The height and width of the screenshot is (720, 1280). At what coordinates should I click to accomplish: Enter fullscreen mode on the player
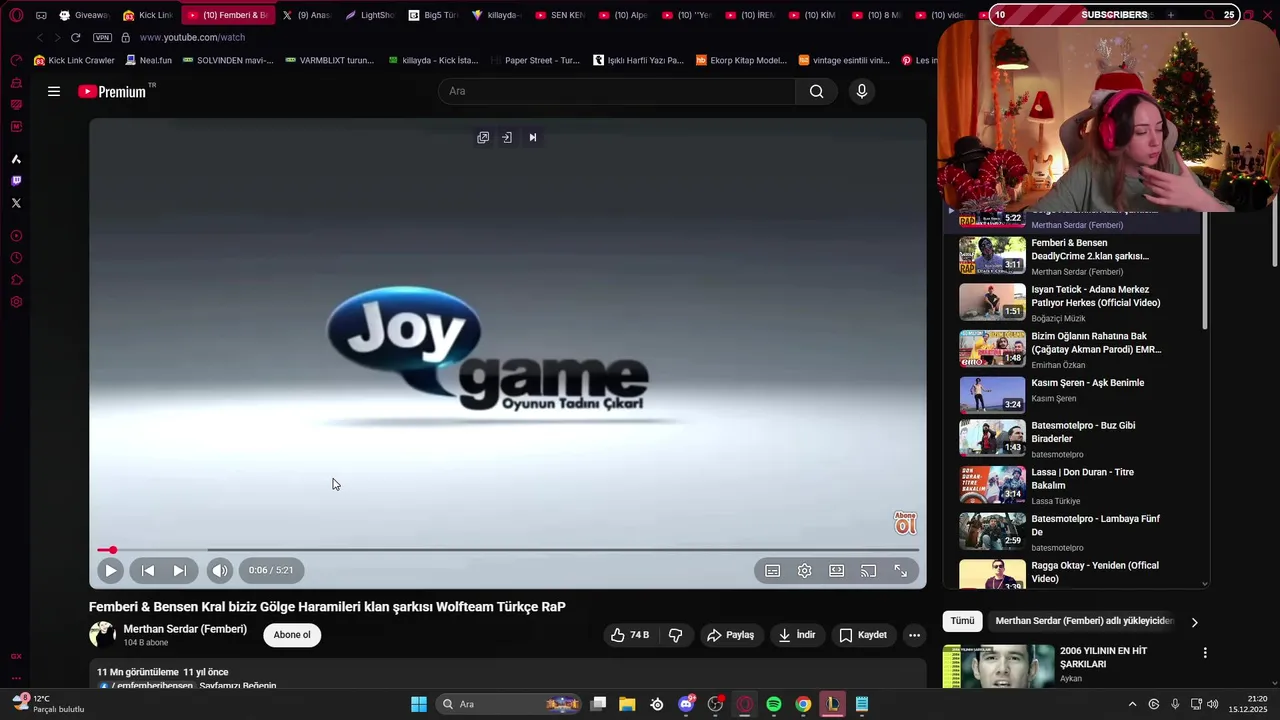point(901,570)
